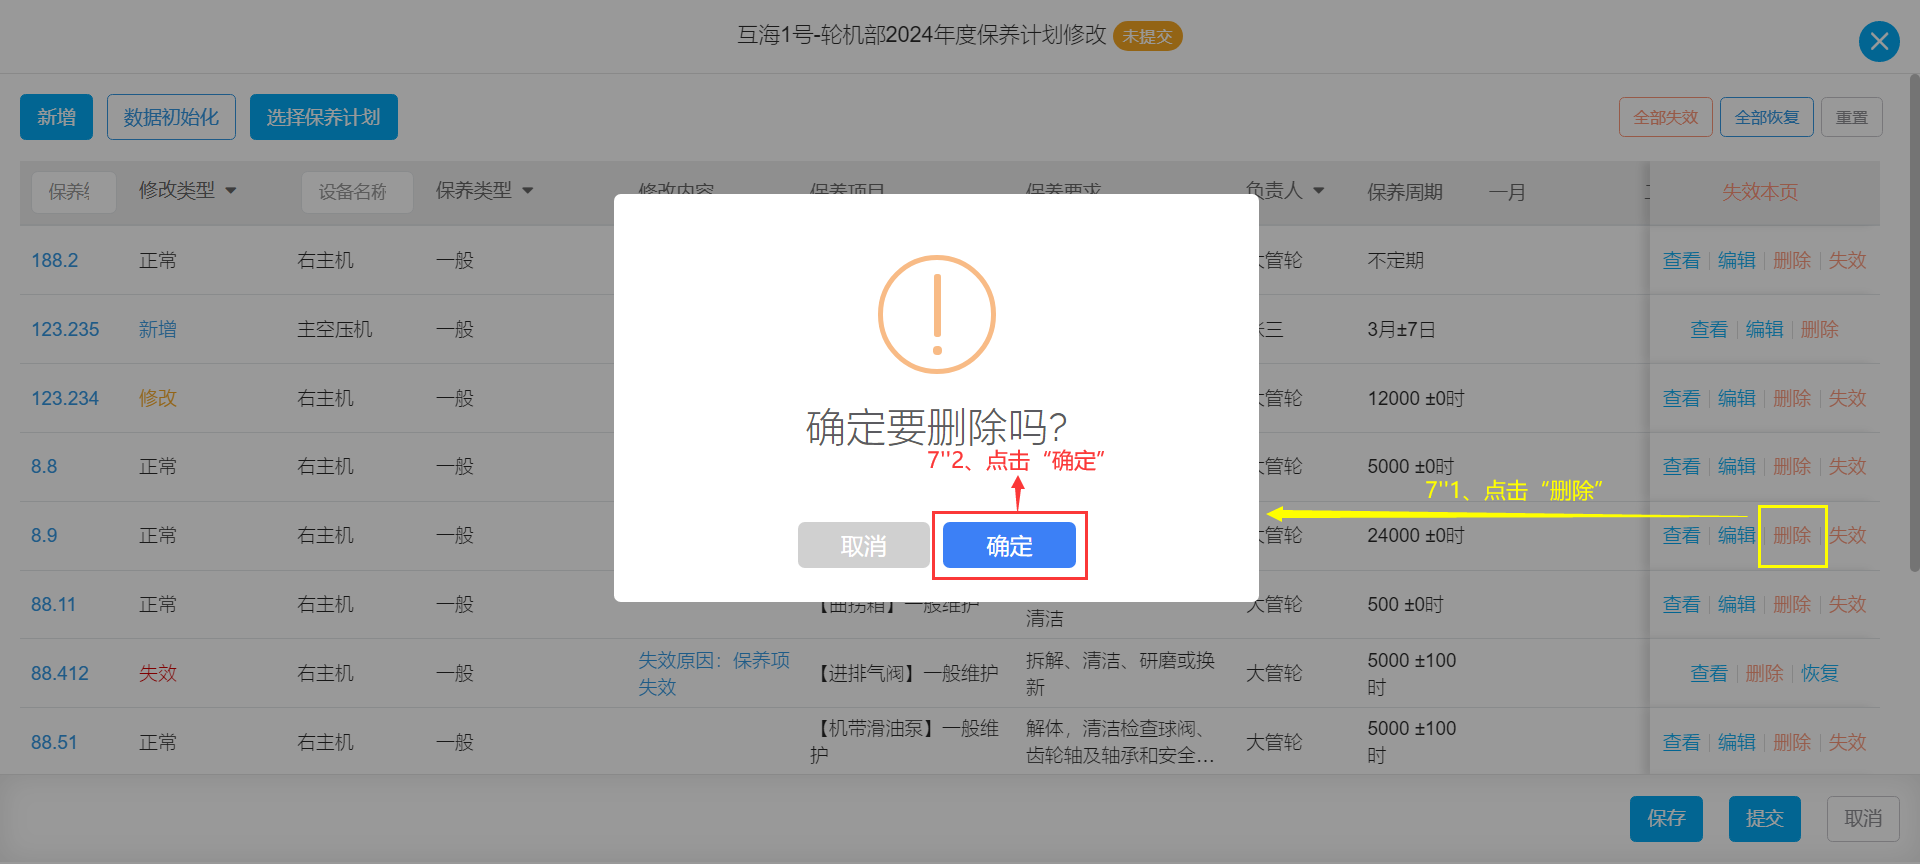The image size is (1920, 864).
Task: Click 删除 in row 8.9
Action: point(1792,535)
